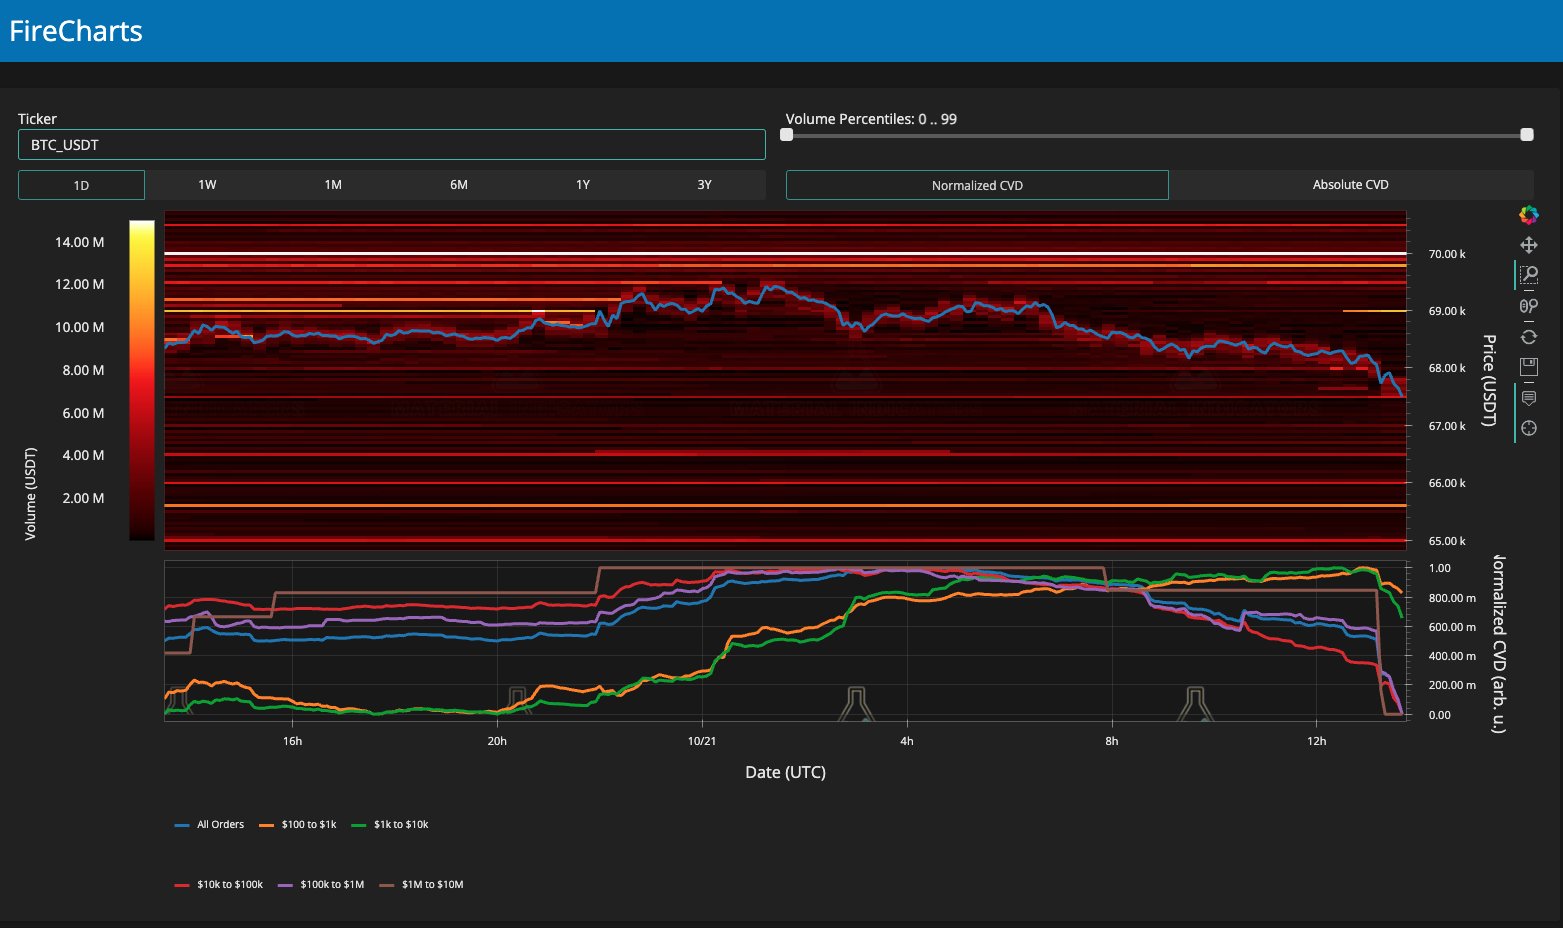Select Normalized CVD mode

click(977, 185)
